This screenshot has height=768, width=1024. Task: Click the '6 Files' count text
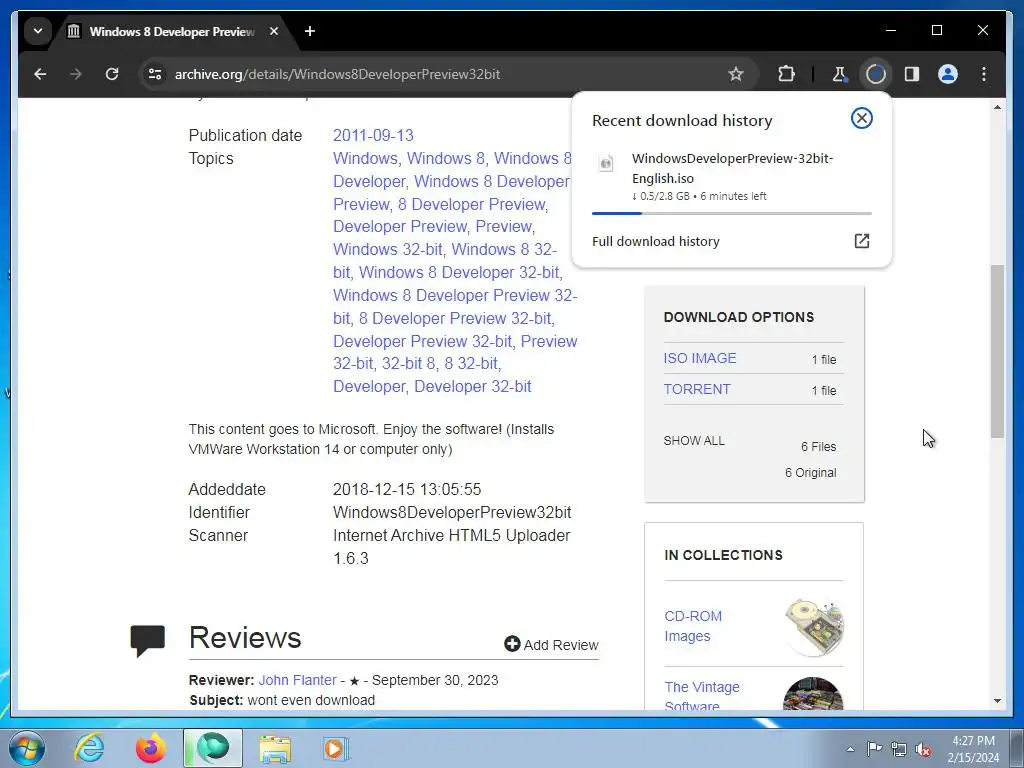818,447
